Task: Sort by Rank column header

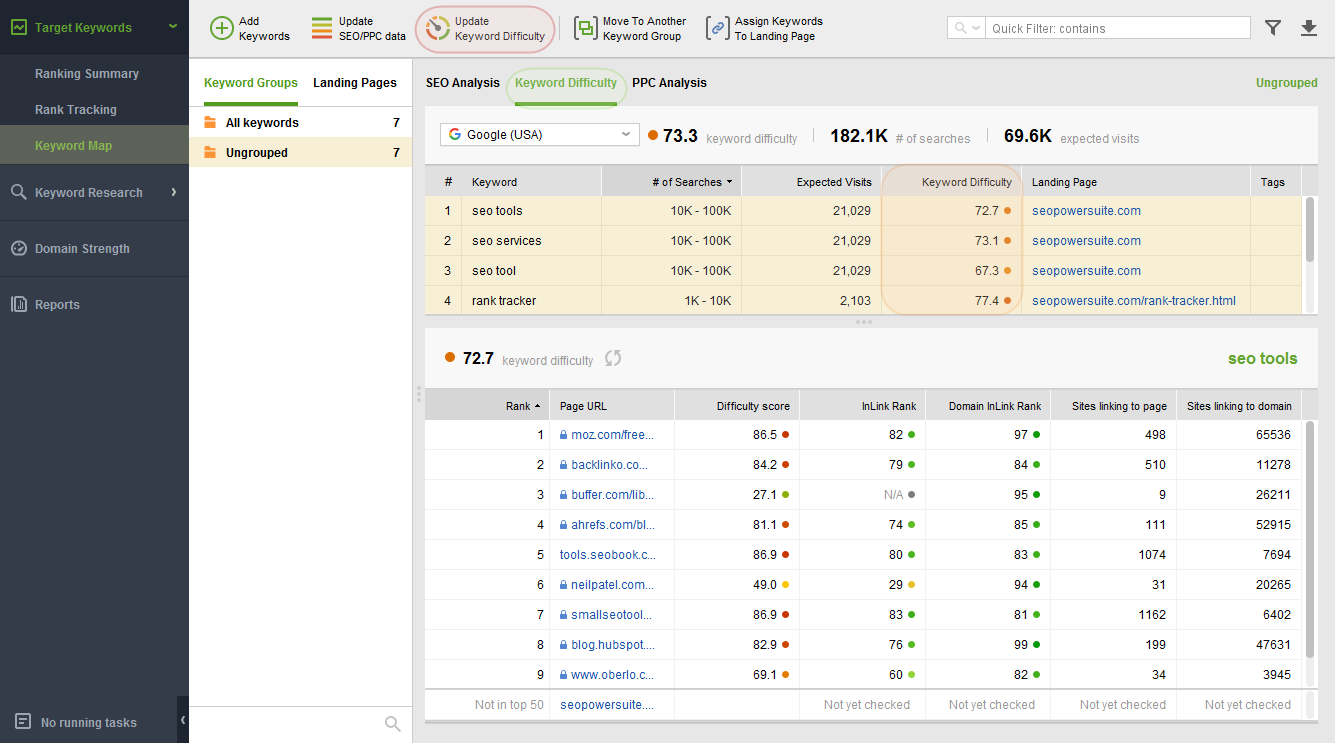Action: (487, 406)
